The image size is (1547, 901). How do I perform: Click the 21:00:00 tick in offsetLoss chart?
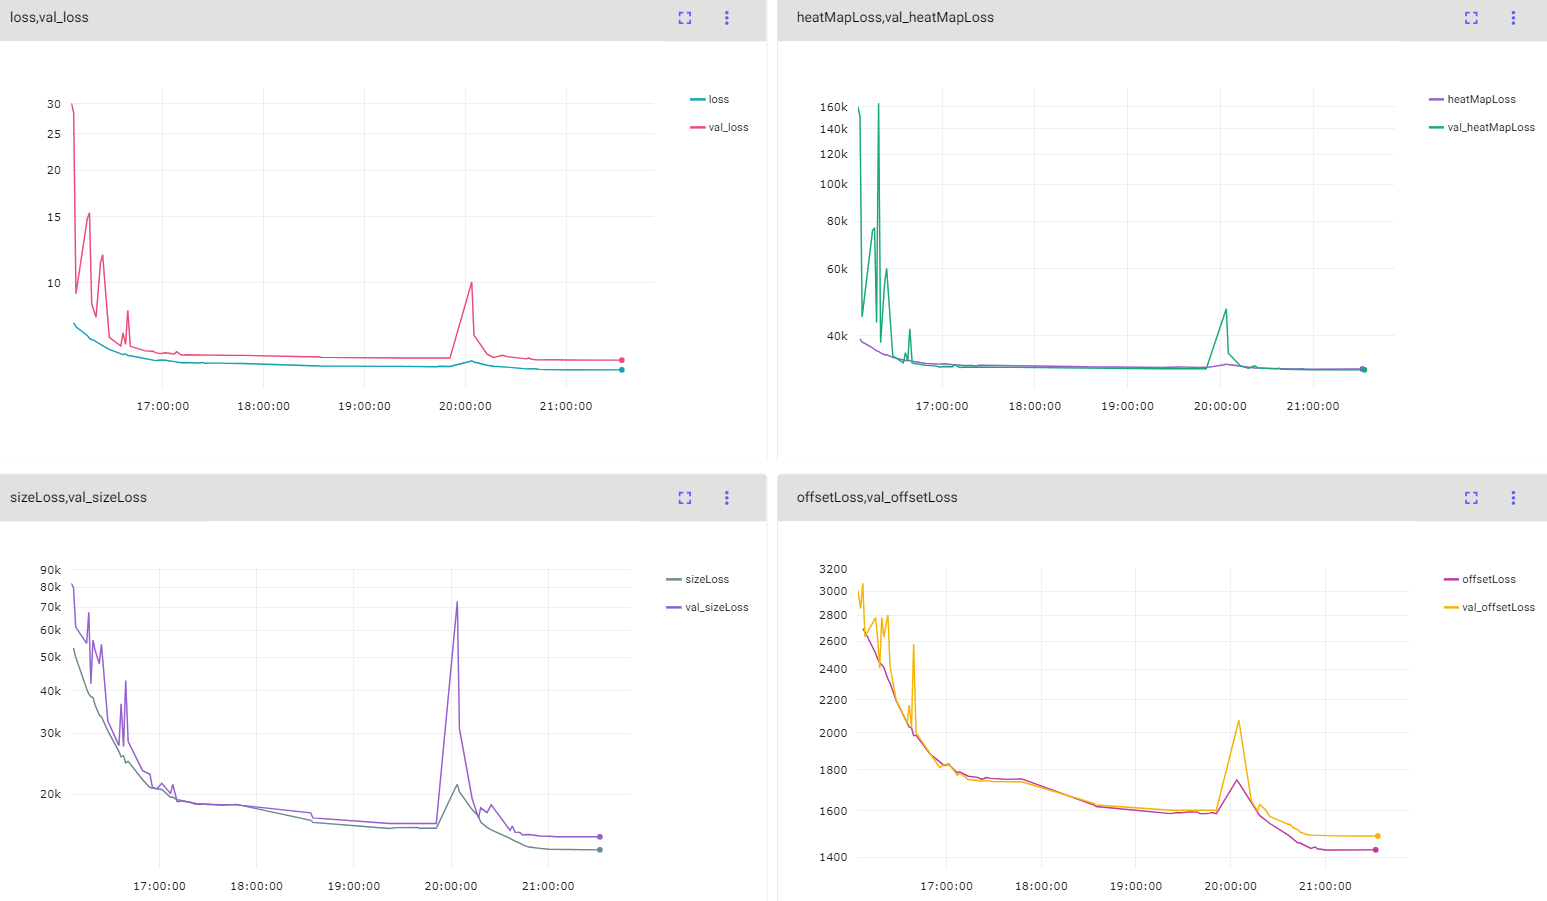pyautogui.click(x=1325, y=886)
